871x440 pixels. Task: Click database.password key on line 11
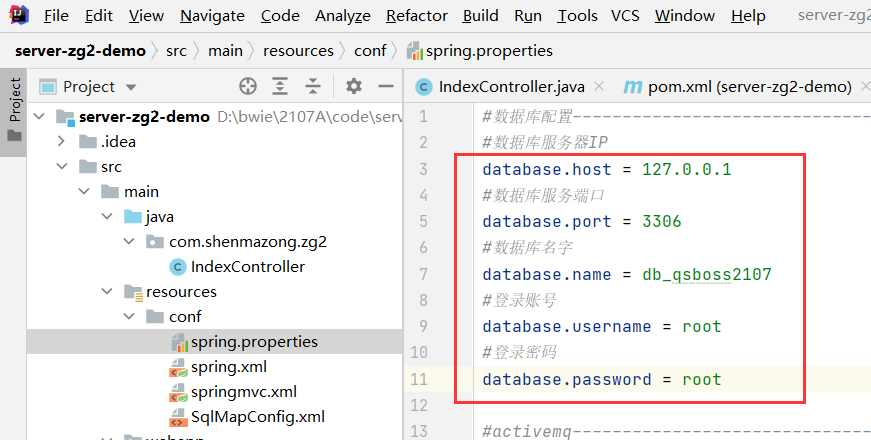coord(567,379)
